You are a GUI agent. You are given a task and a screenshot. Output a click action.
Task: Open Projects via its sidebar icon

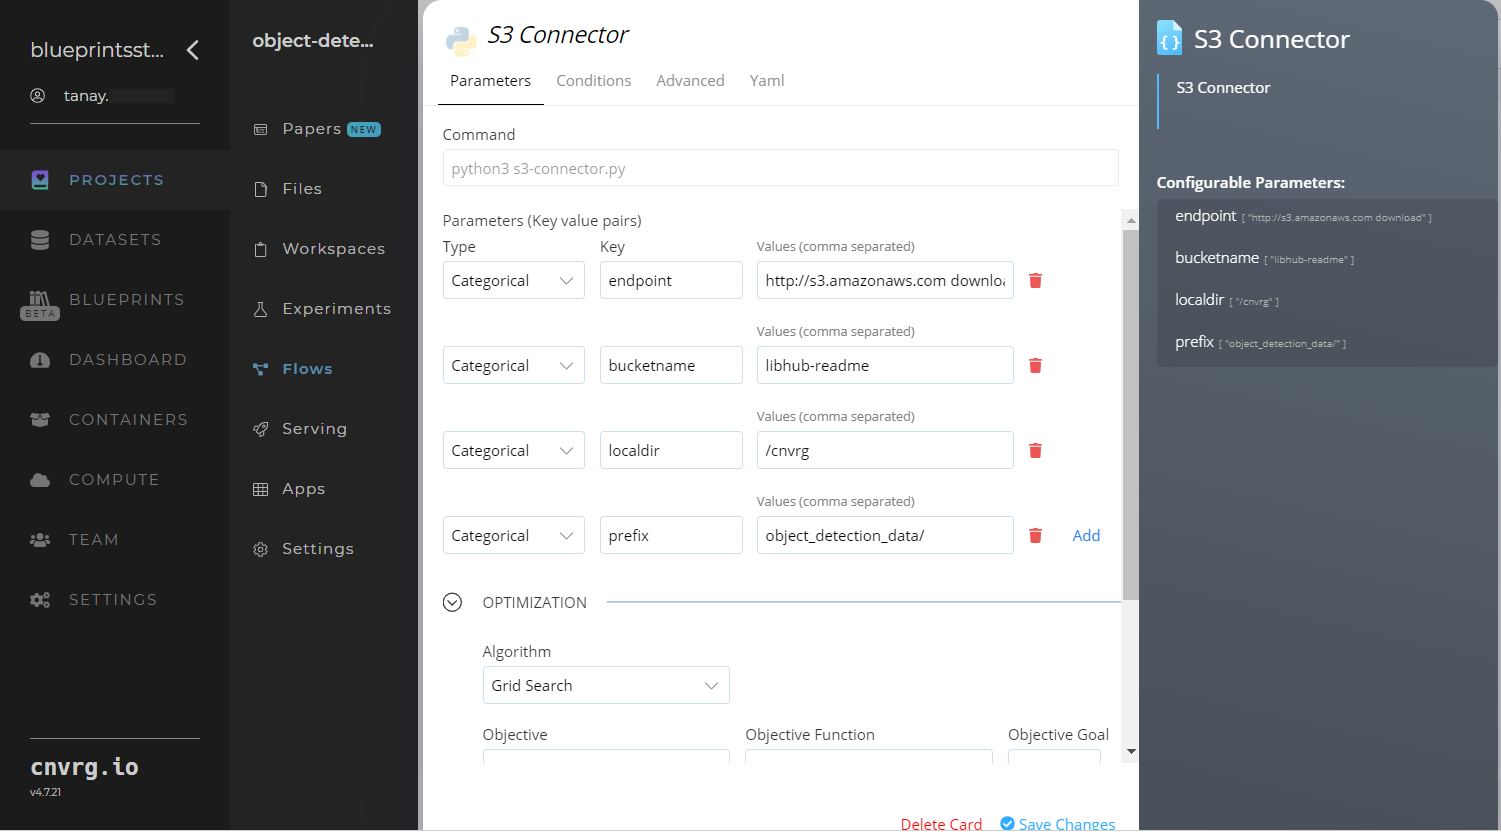pyautogui.click(x=40, y=180)
